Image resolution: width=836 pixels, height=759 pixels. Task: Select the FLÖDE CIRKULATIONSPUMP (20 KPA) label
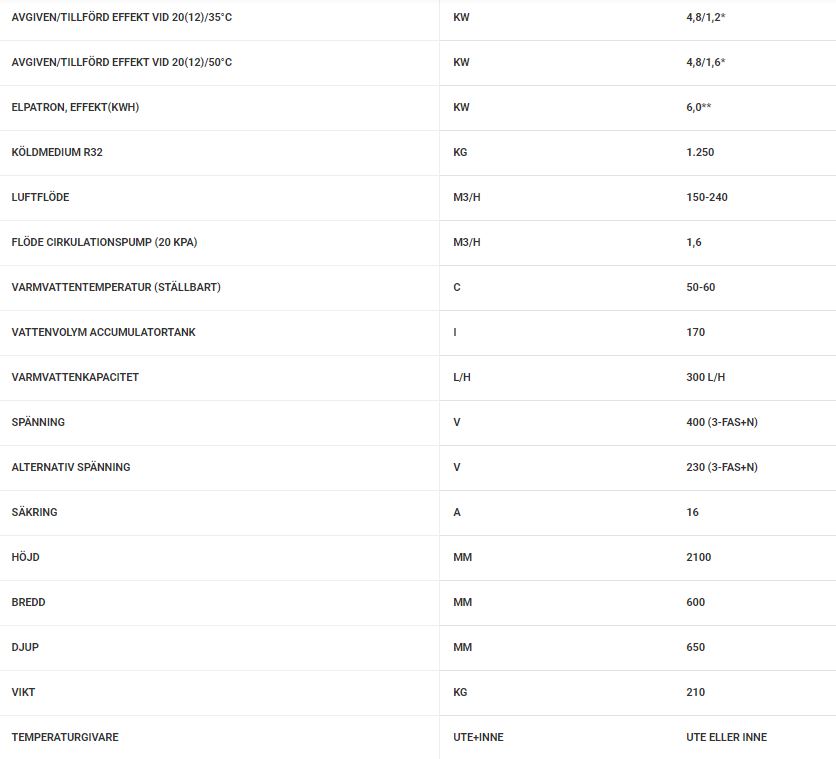[111, 242]
